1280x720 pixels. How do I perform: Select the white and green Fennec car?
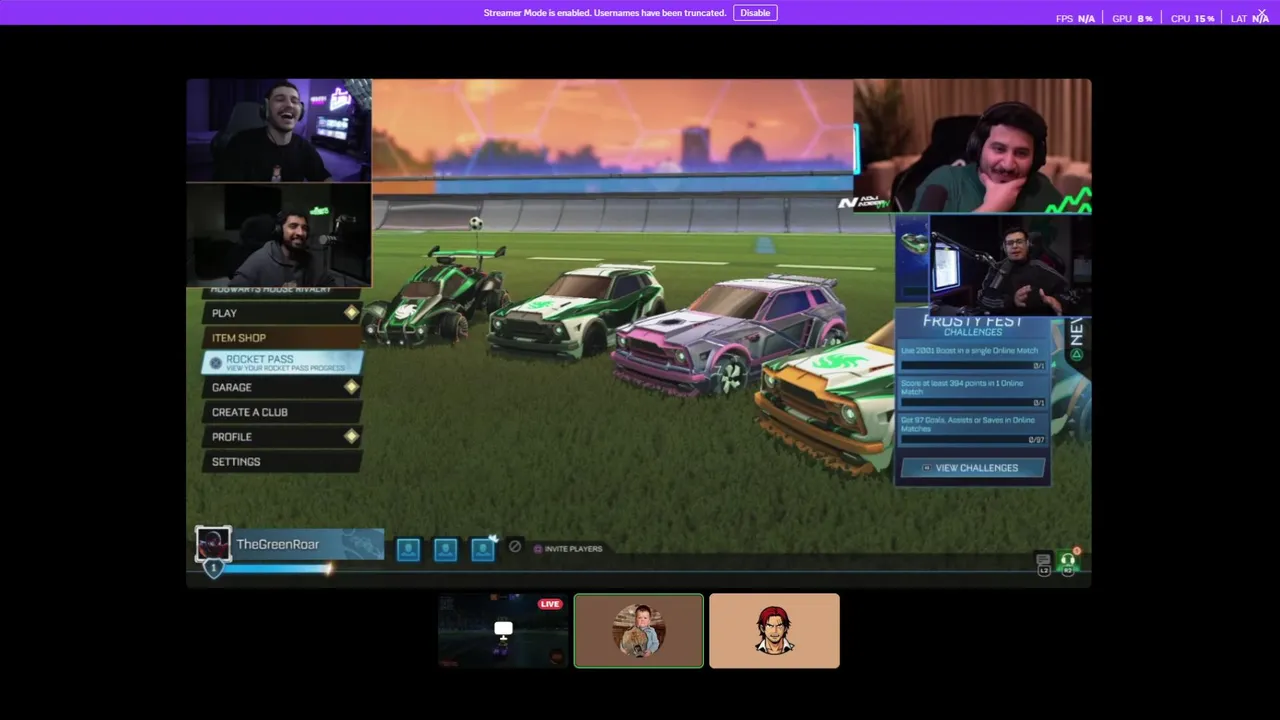click(575, 310)
